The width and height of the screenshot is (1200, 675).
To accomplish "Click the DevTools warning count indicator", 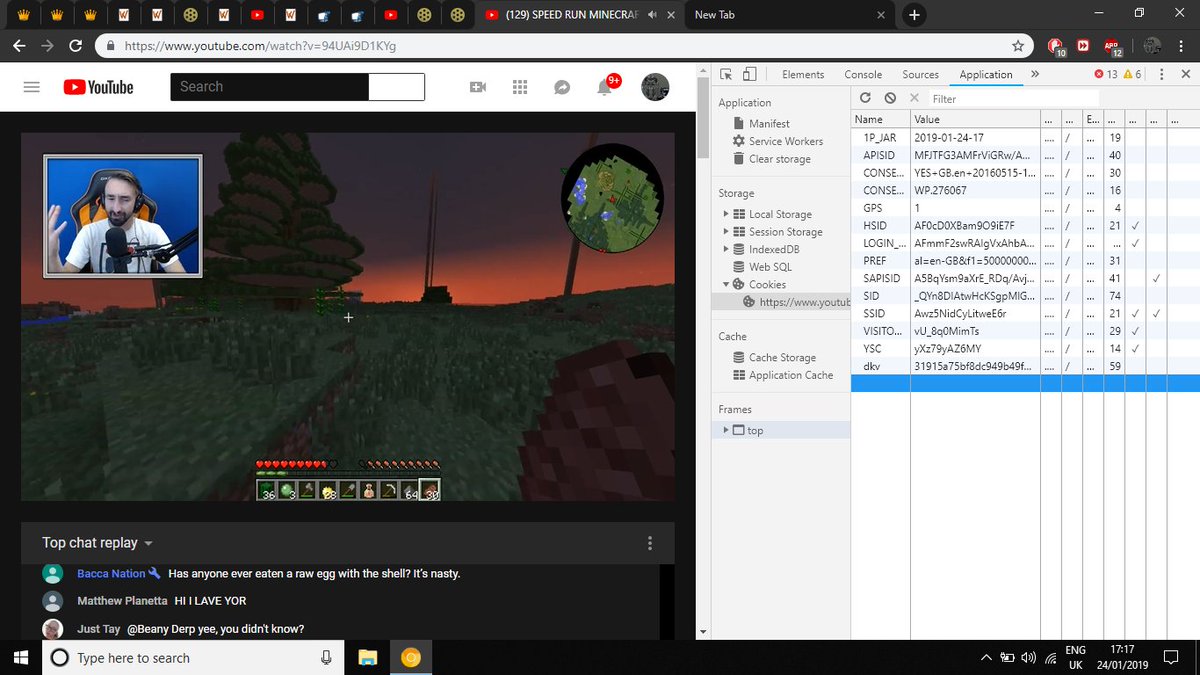I will [1132, 74].
